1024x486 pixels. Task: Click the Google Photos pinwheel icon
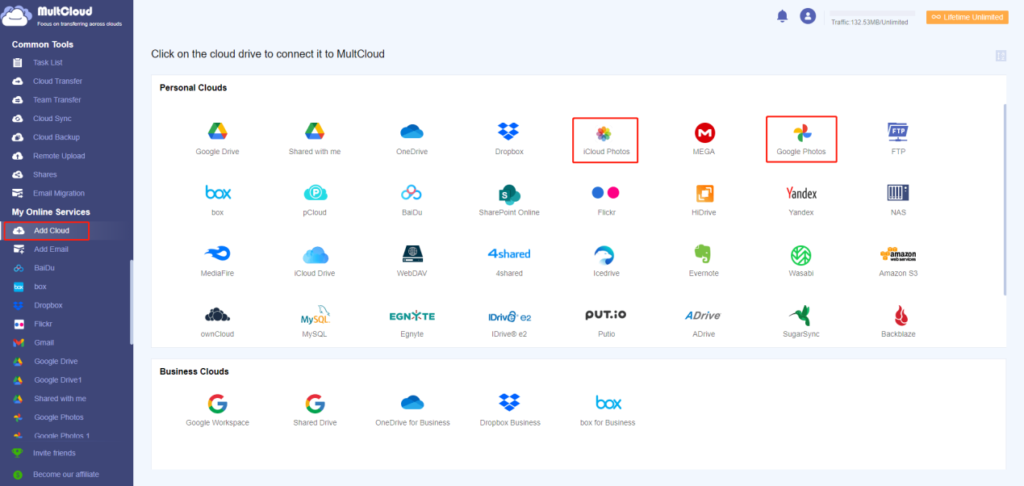point(801,133)
